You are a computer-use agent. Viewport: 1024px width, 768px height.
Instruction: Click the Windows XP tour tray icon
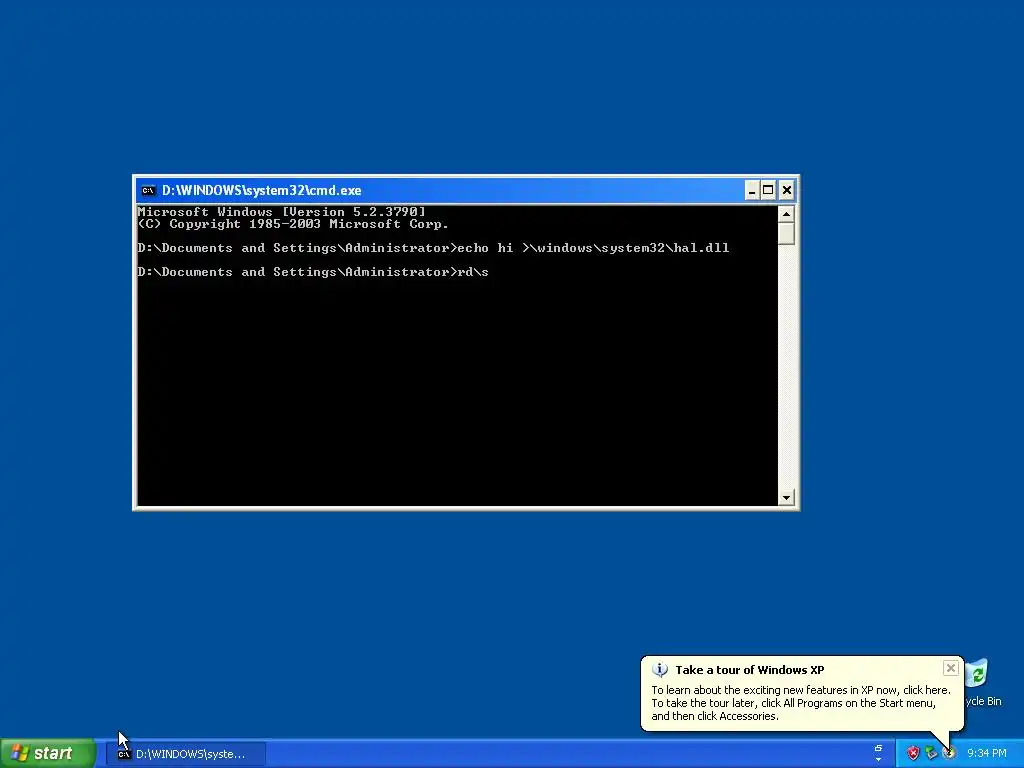pyautogui.click(x=949, y=754)
